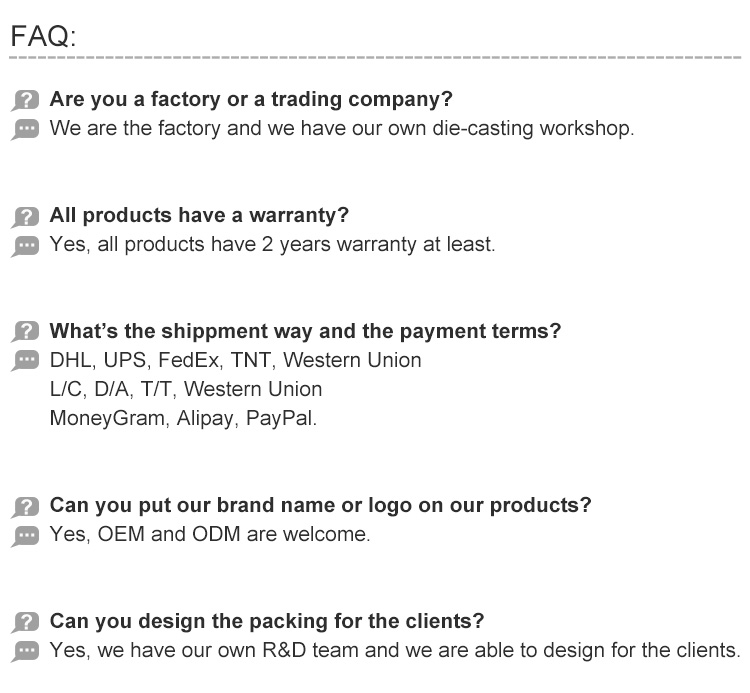The image size is (750, 693).
Task: Click speech bubble icon beside 2 years warranty answer
Action: coord(26,246)
